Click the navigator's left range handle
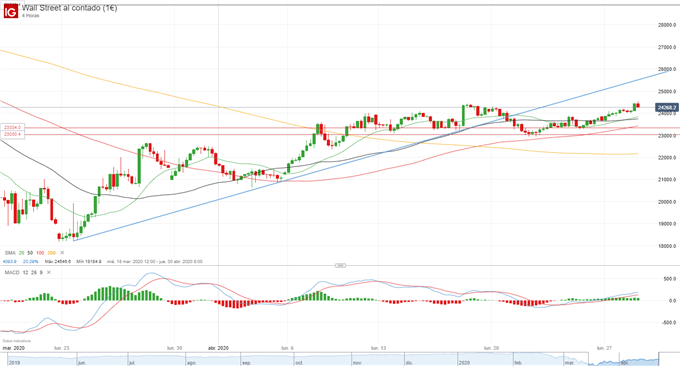Screen dimensions: 680x366 coord(588,359)
